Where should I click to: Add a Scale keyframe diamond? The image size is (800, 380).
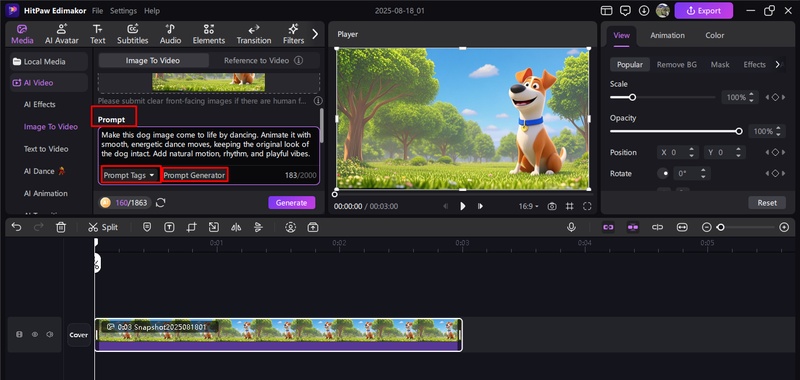775,97
